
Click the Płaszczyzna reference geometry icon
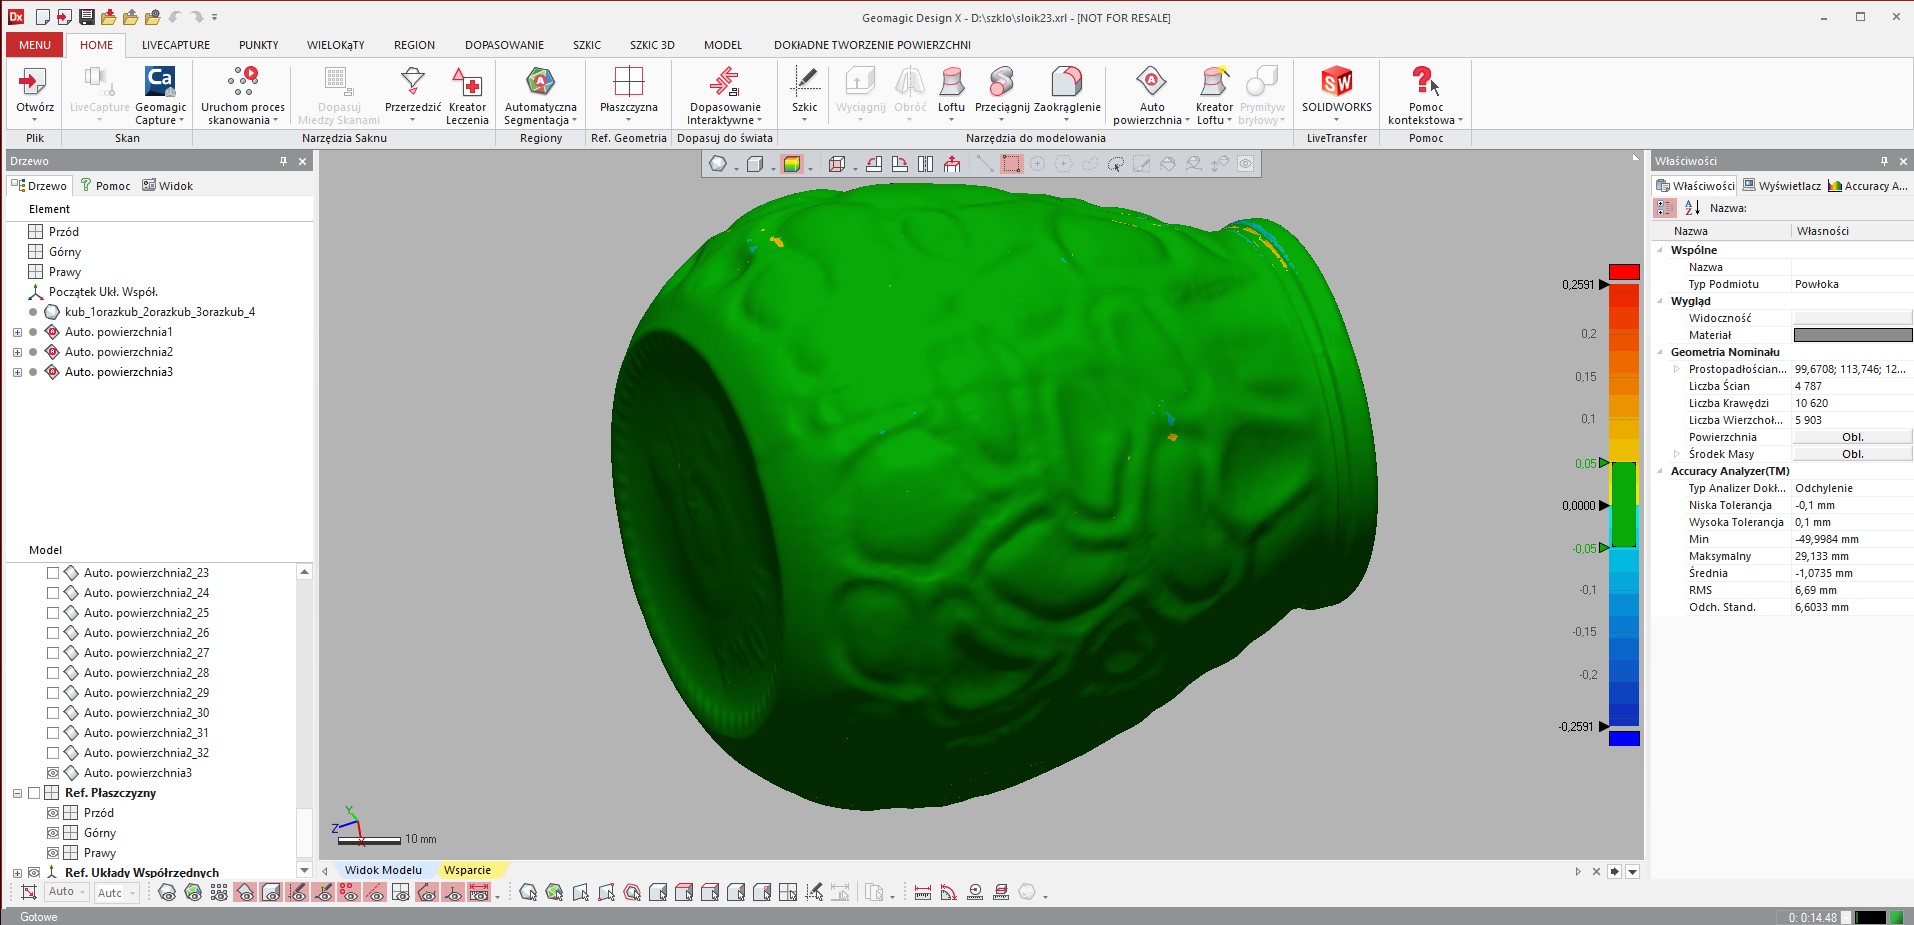(x=628, y=82)
